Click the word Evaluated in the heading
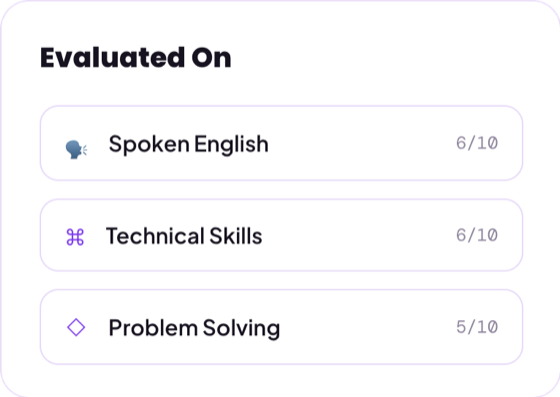The image size is (560, 397). [112, 57]
